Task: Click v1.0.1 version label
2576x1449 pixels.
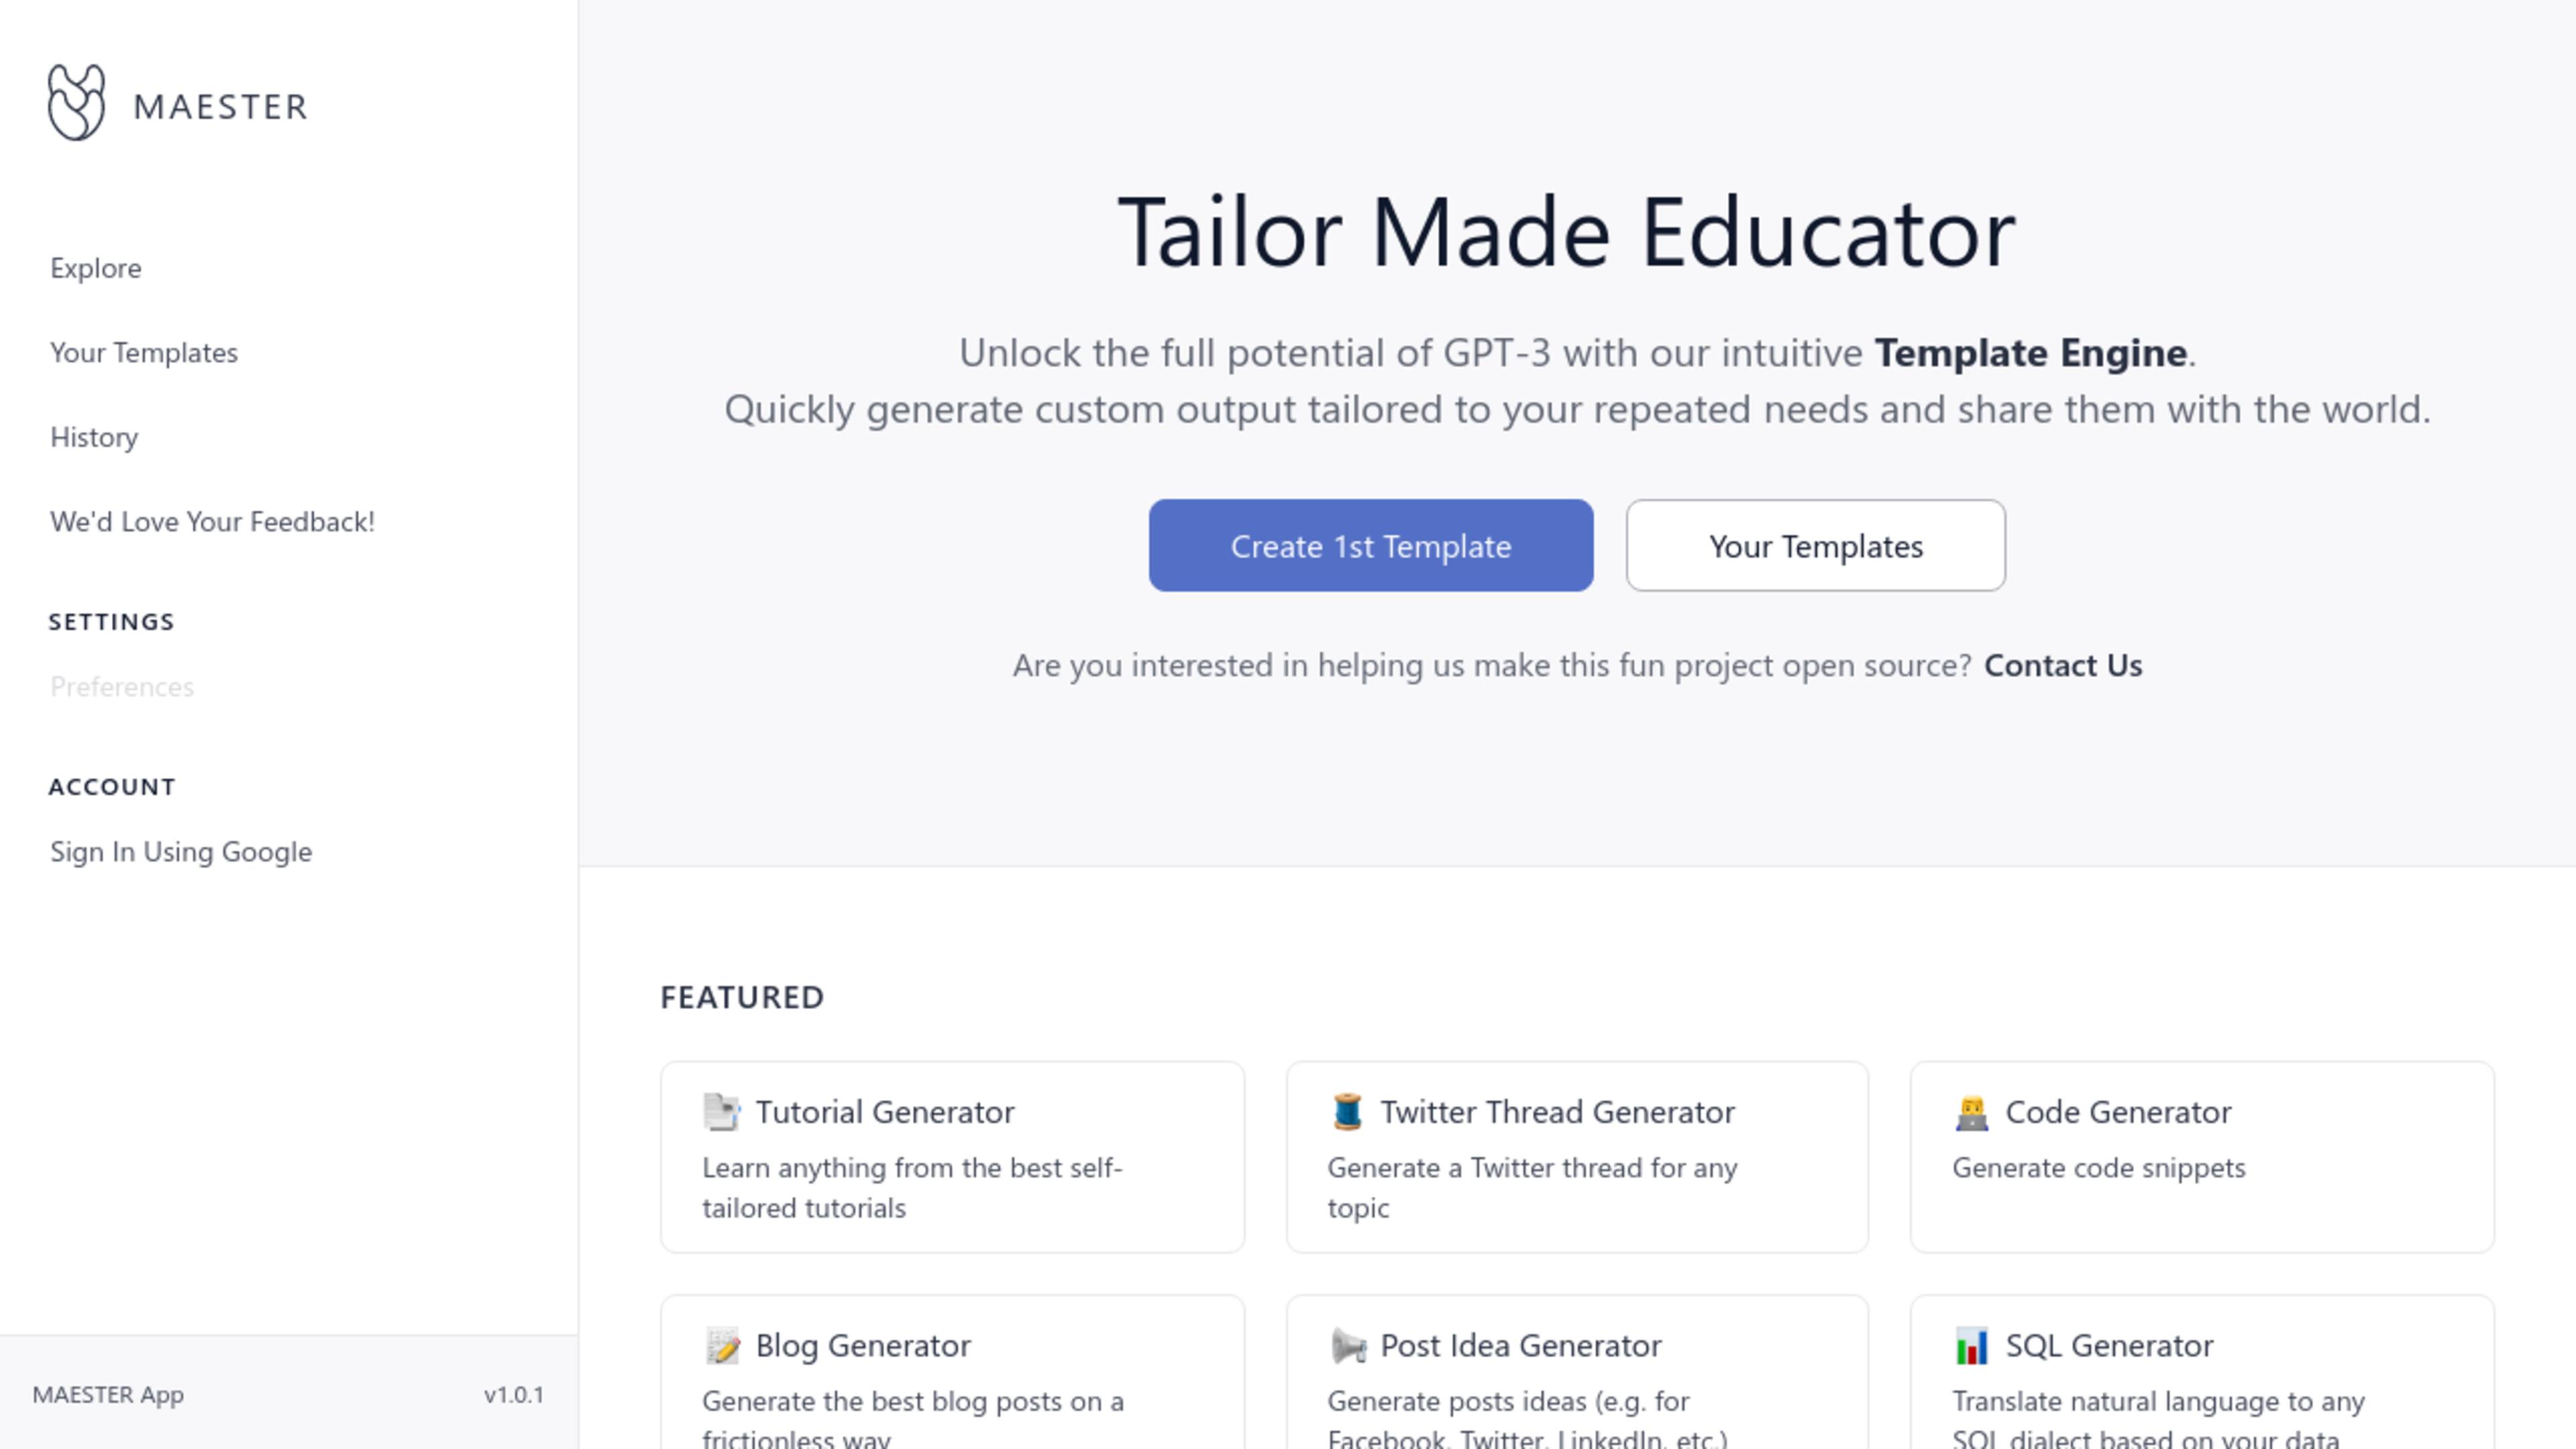Action: (x=513, y=1394)
